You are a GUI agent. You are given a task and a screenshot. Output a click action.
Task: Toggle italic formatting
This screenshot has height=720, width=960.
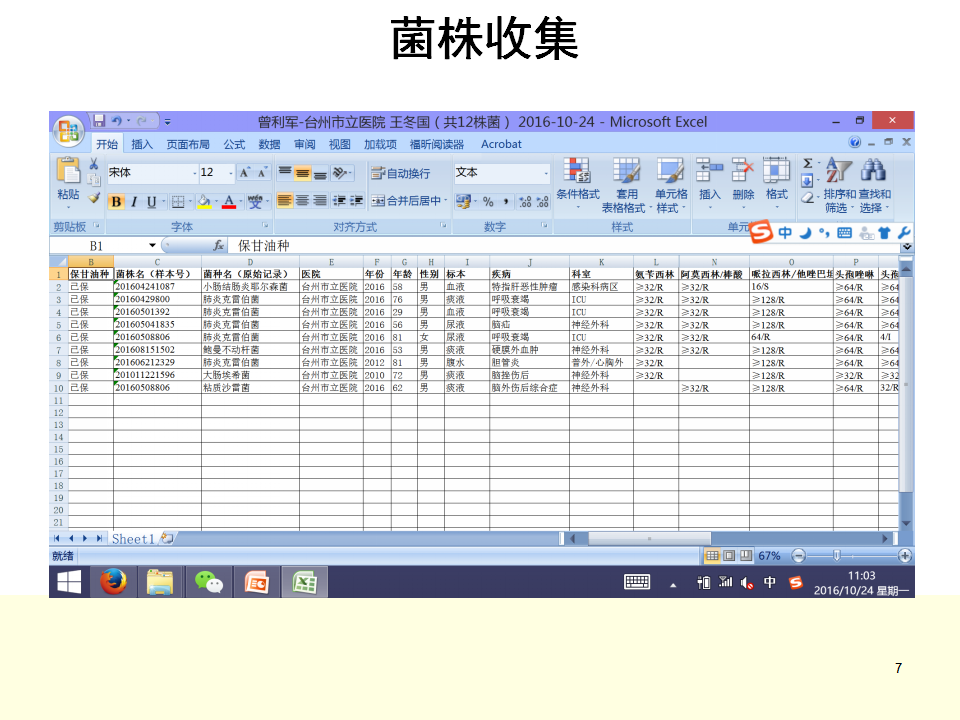pyautogui.click(x=133, y=201)
